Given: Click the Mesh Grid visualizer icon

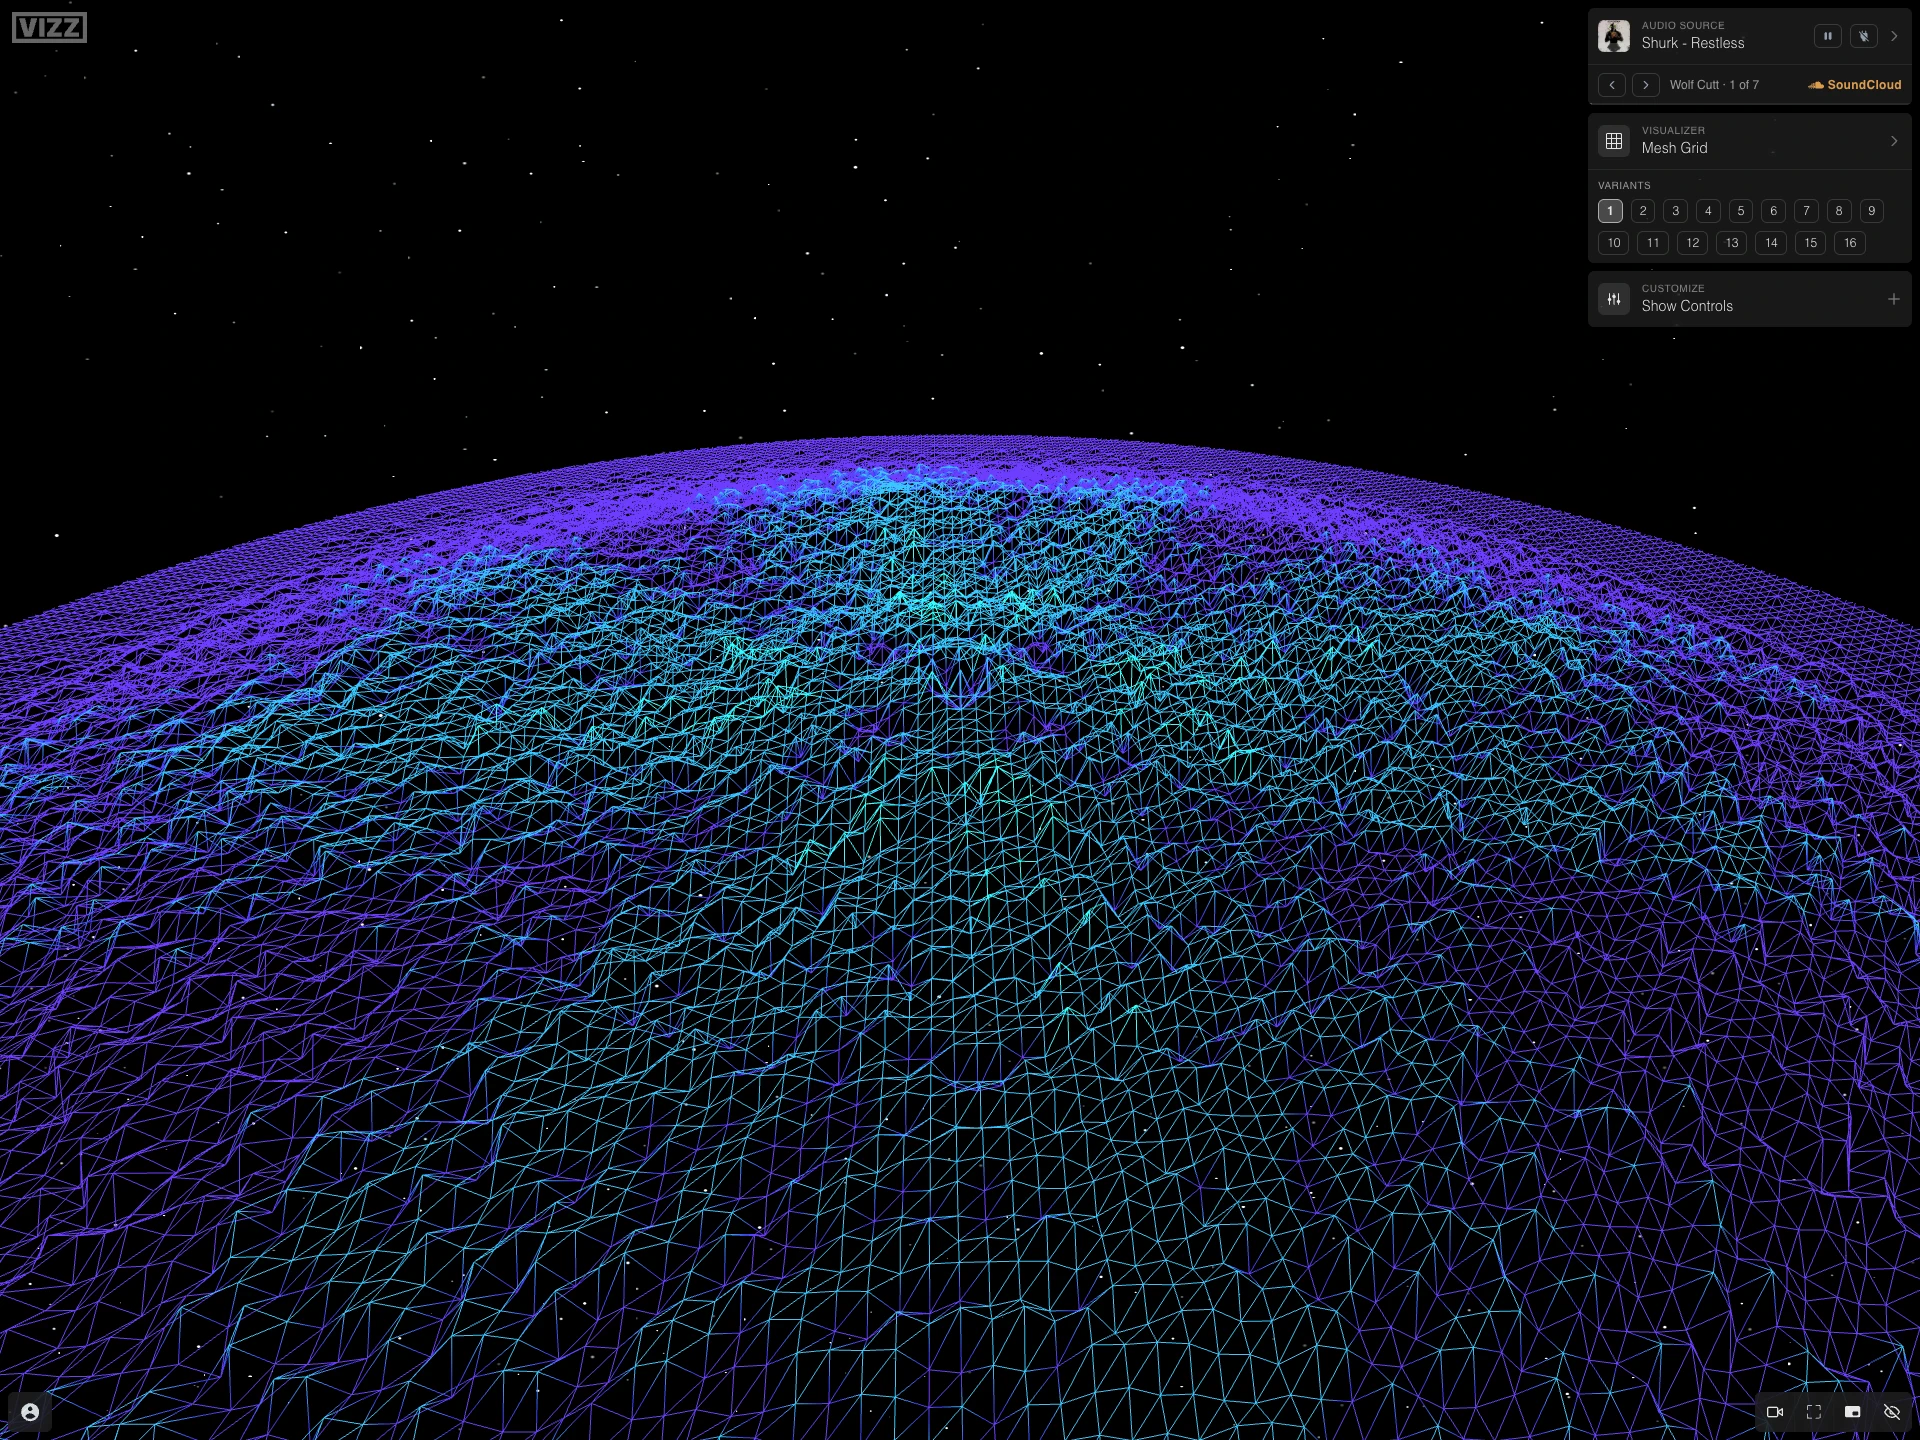Looking at the screenshot, I should (1613, 141).
